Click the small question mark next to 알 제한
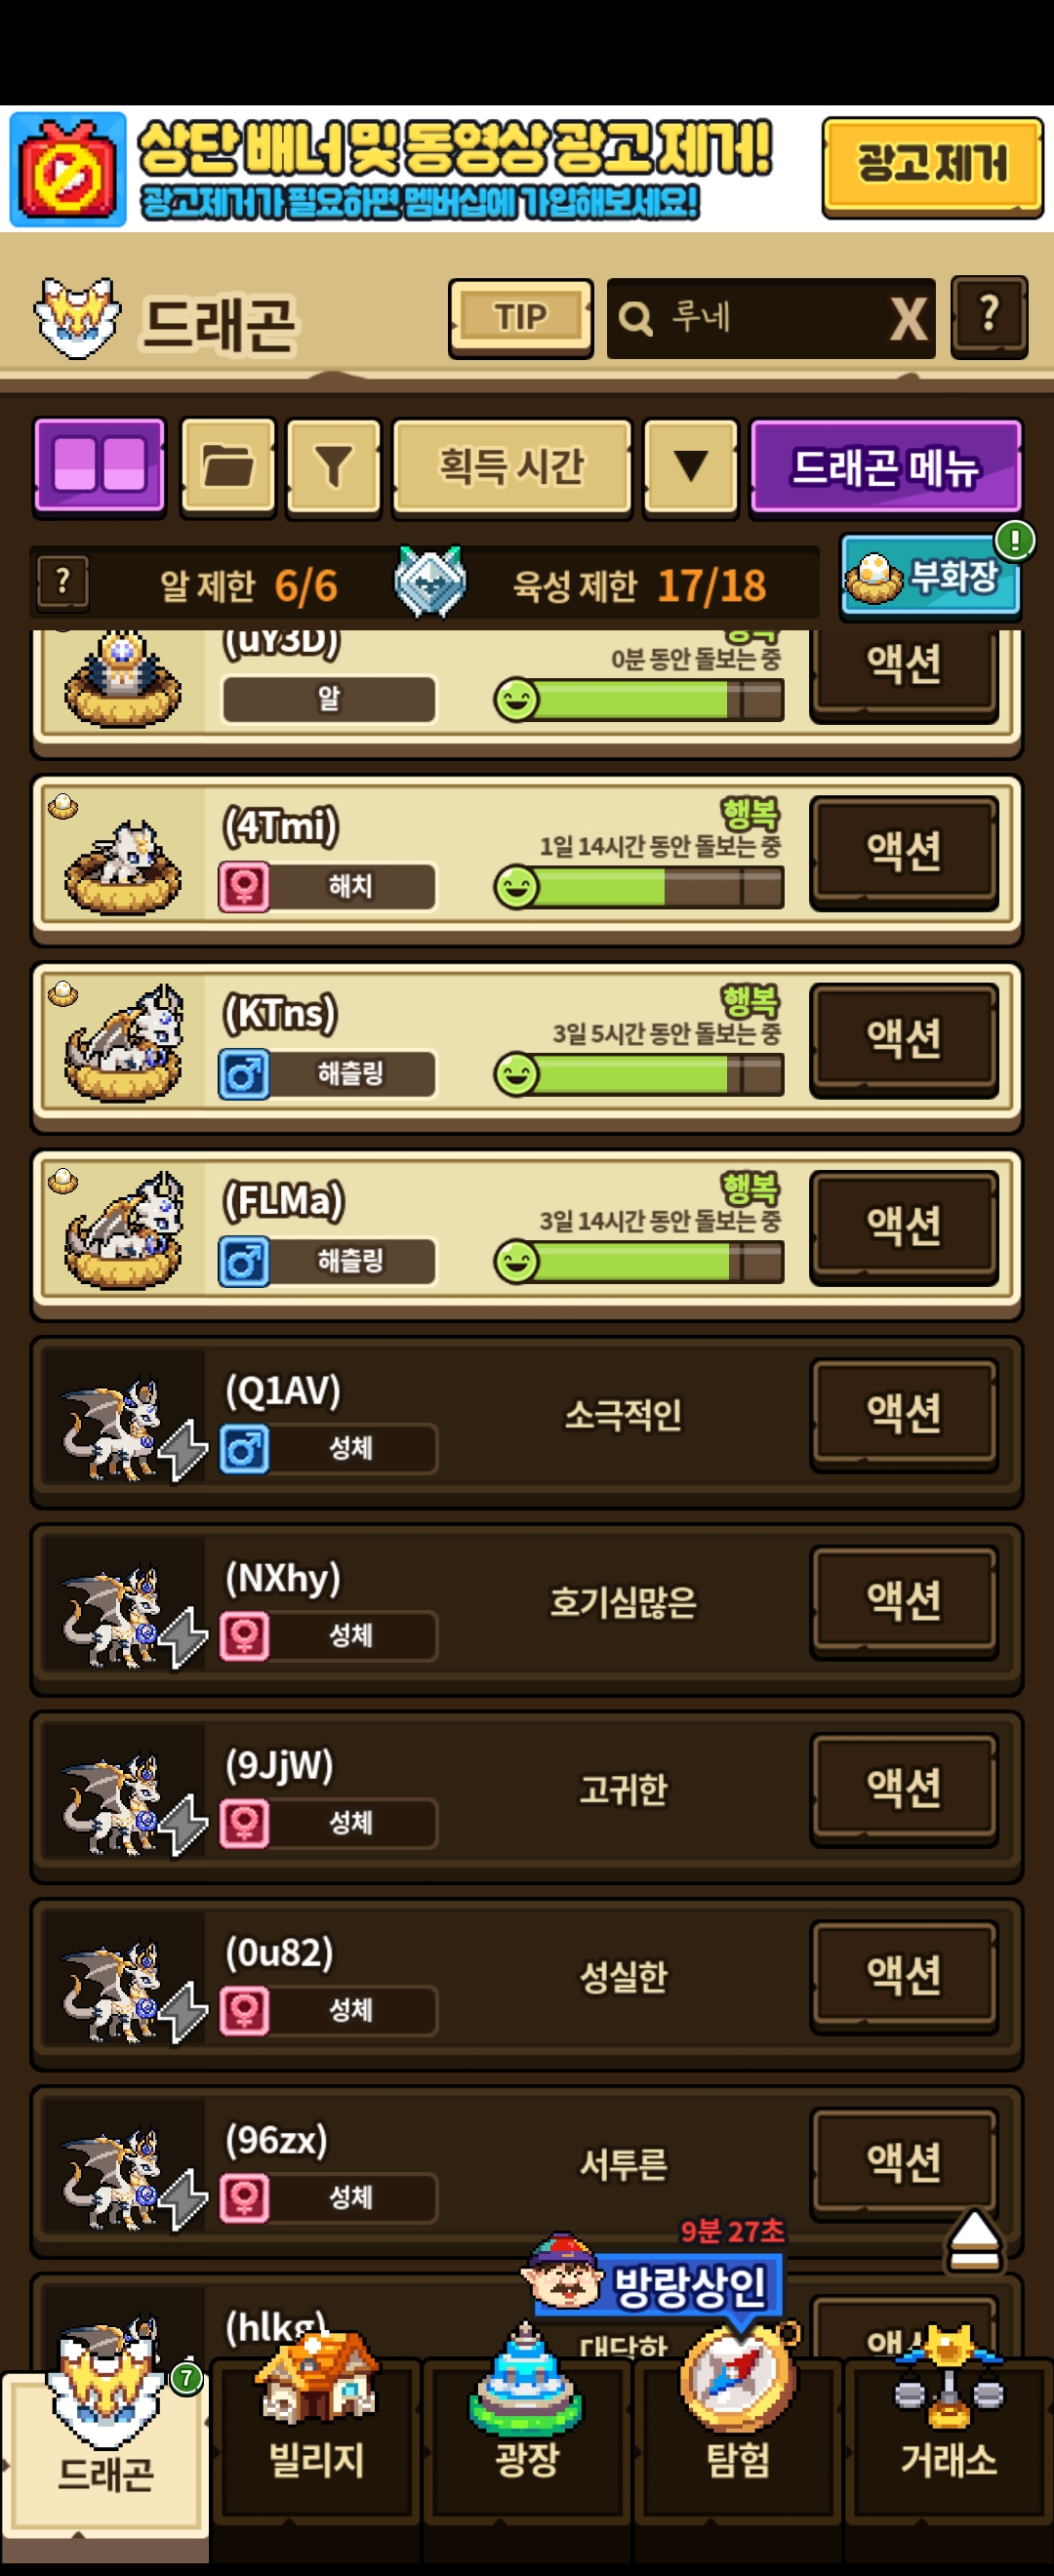The image size is (1054, 2576). (63, 581)
